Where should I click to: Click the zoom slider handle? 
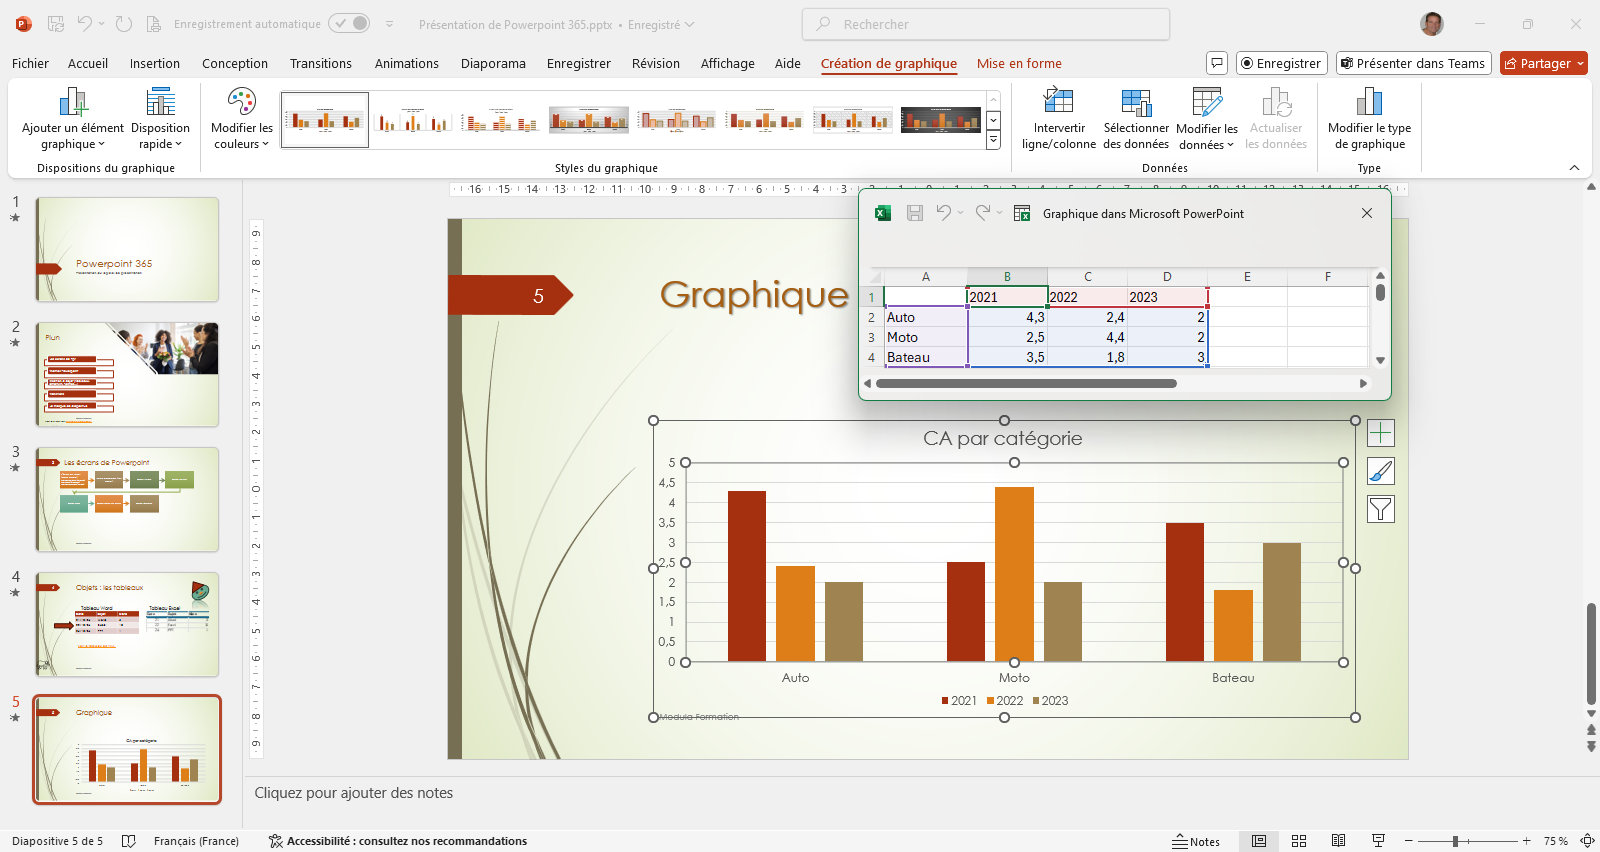pyautogui.click(x=1456, y=841)
